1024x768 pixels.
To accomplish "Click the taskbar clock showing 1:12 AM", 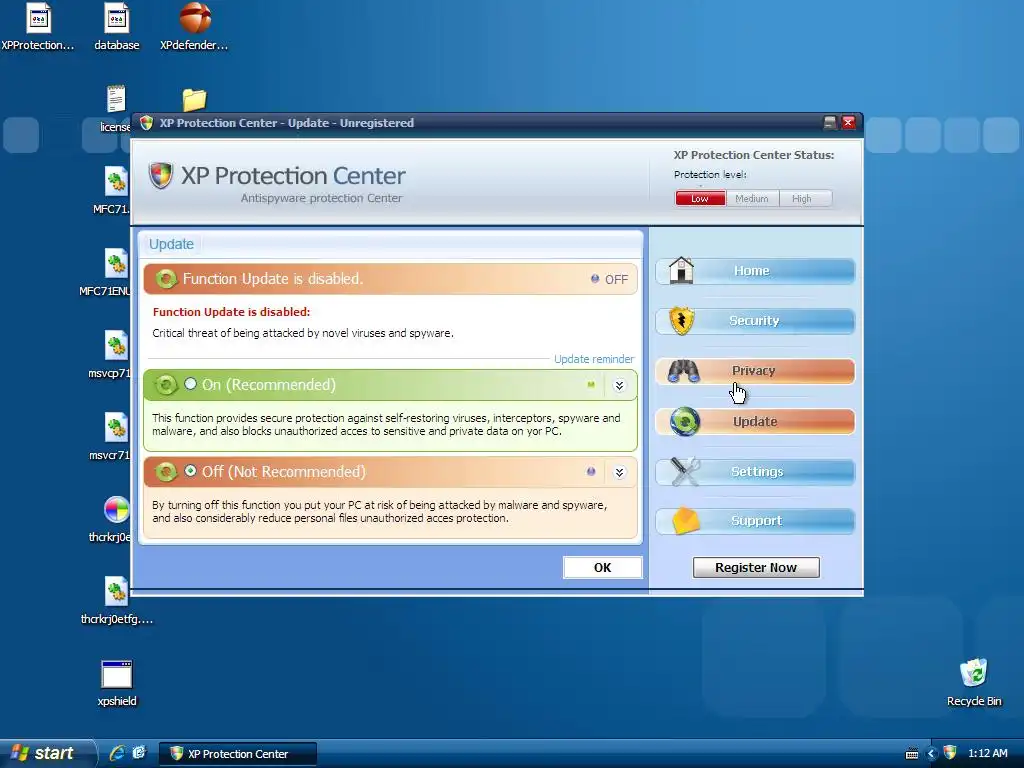I will coord(987,754).
